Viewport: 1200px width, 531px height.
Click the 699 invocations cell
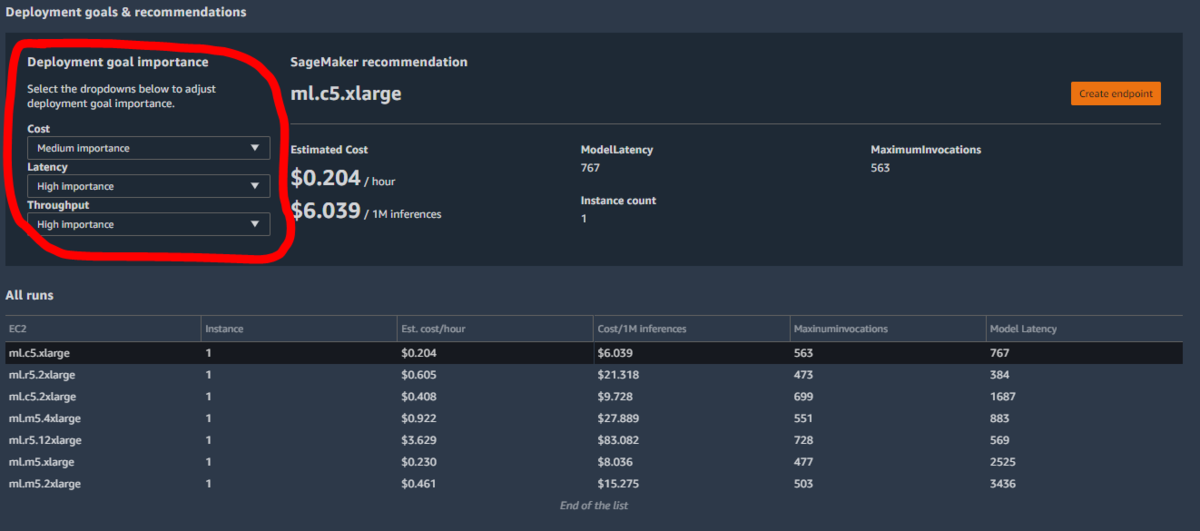(x=803, y=397)
